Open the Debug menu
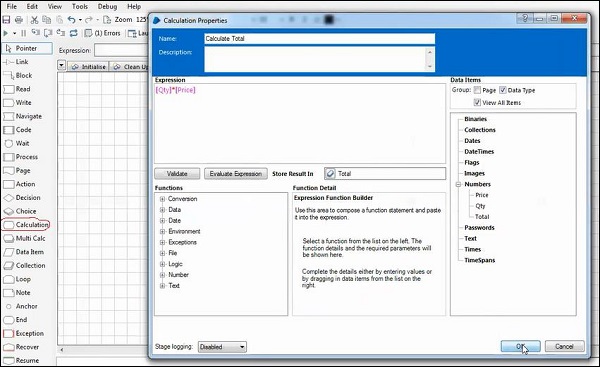600x367 pixels. tap(107, 7)
